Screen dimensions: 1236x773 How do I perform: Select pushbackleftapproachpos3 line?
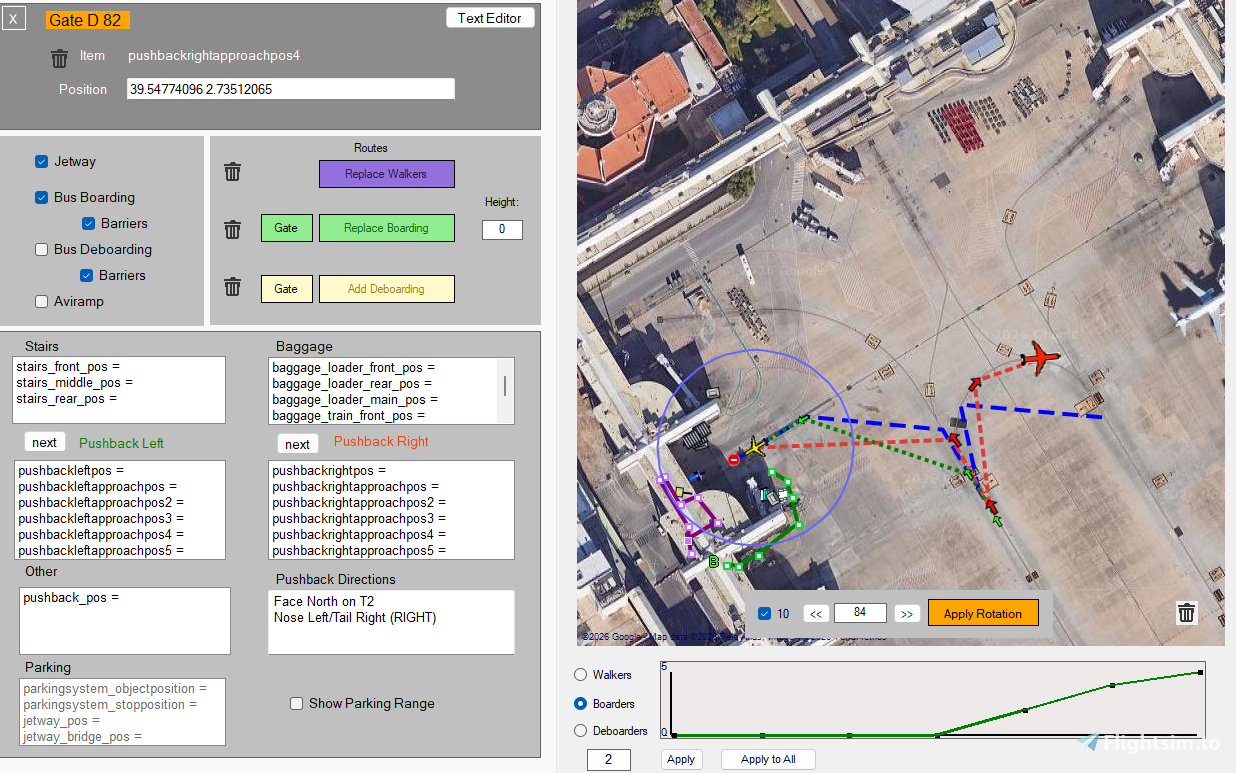pyautogui.click(x=101, y=518)
